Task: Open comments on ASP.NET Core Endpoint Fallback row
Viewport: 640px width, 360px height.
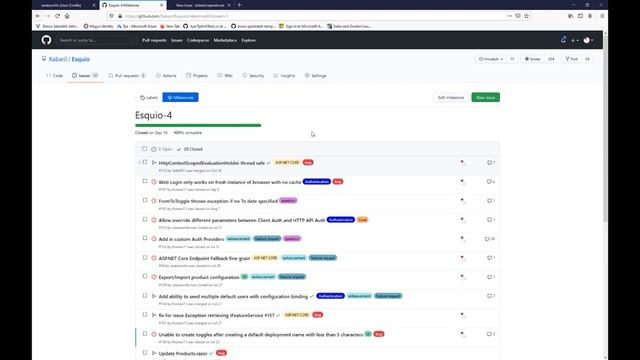Action: point(491,258)
